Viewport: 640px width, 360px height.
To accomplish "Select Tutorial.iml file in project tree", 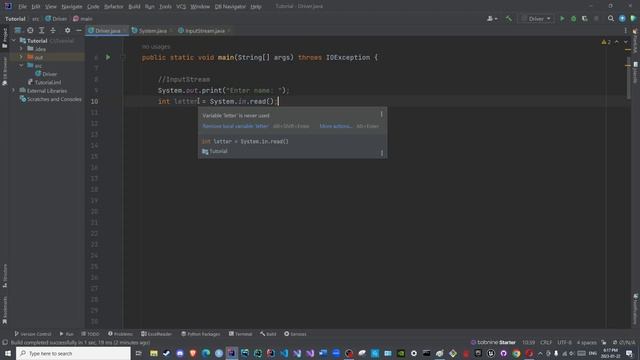I will point(44,82).
